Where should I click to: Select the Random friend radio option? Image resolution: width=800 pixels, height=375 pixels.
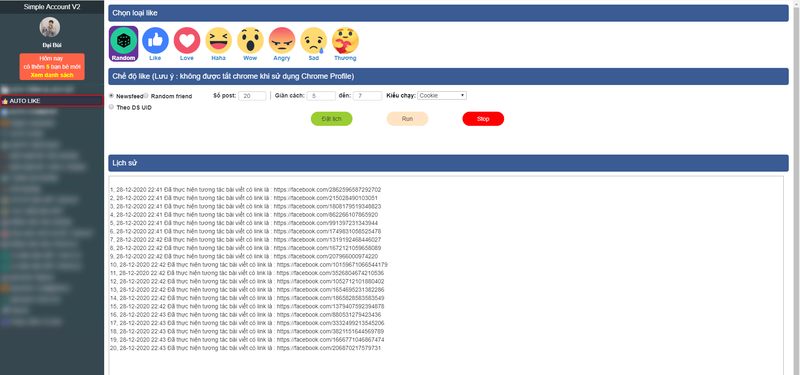[x=146, y=95]
